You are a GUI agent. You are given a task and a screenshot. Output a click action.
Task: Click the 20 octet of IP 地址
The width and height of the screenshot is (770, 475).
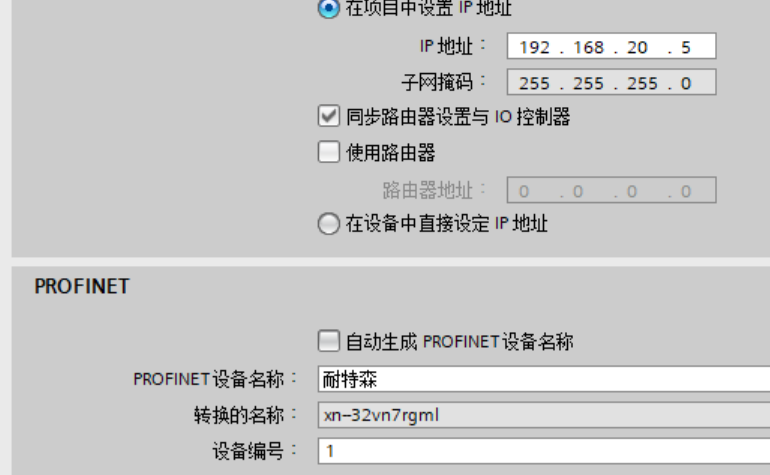[x=637, y=47]
